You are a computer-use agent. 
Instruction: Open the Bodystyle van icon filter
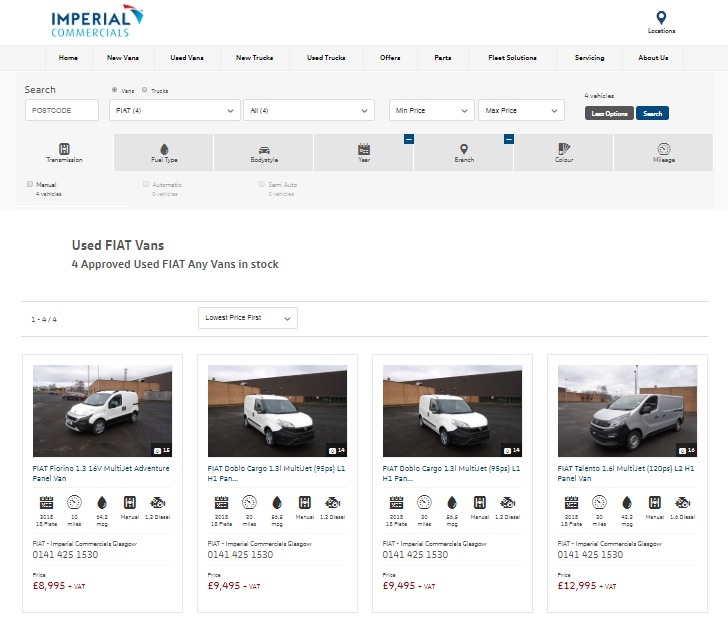[x=264, y=148]
